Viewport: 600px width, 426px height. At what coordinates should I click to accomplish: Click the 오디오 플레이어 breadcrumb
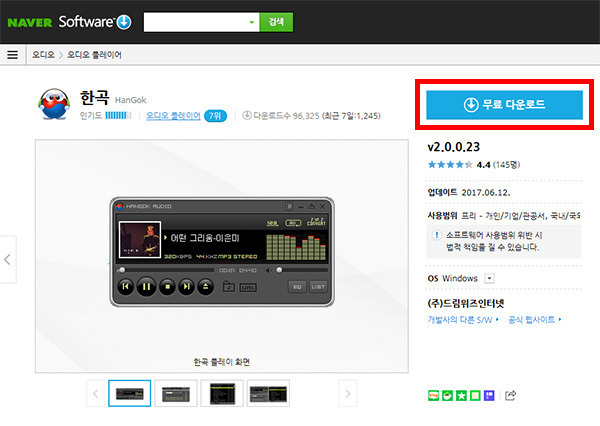click(x=95, y=55)
